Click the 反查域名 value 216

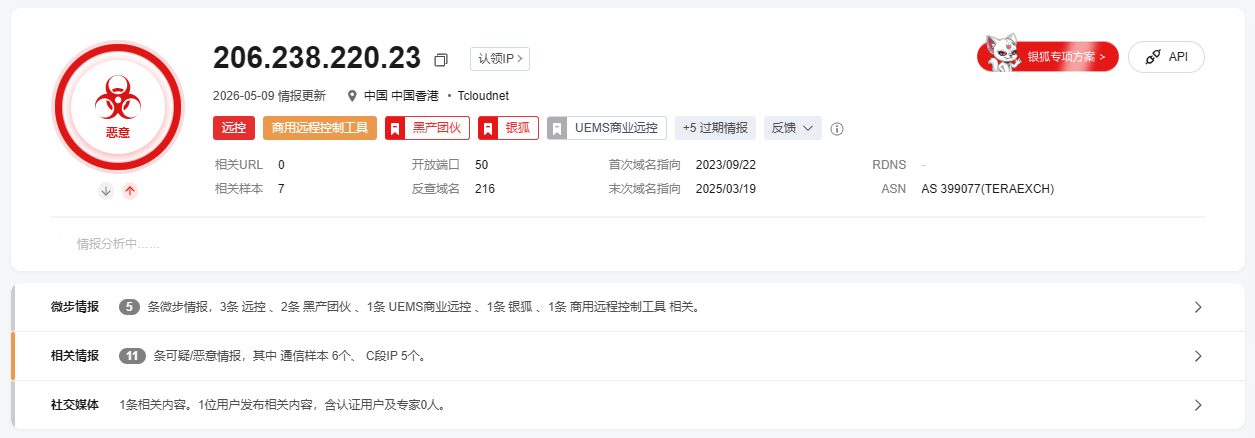tap(485, 188)
